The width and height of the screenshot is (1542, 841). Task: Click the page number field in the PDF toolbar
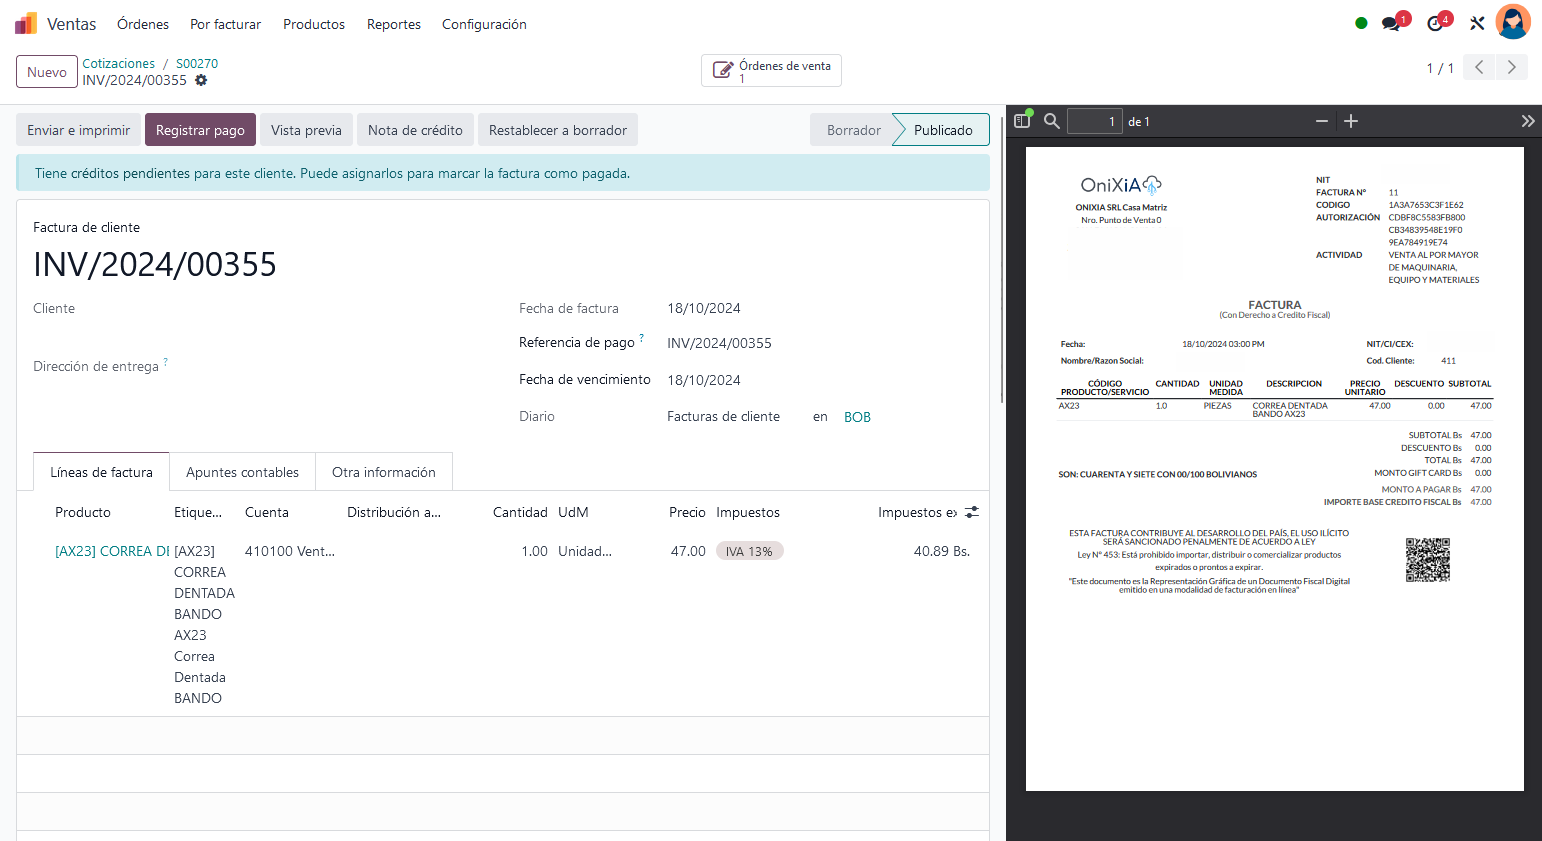click(x=1095, y=121)
